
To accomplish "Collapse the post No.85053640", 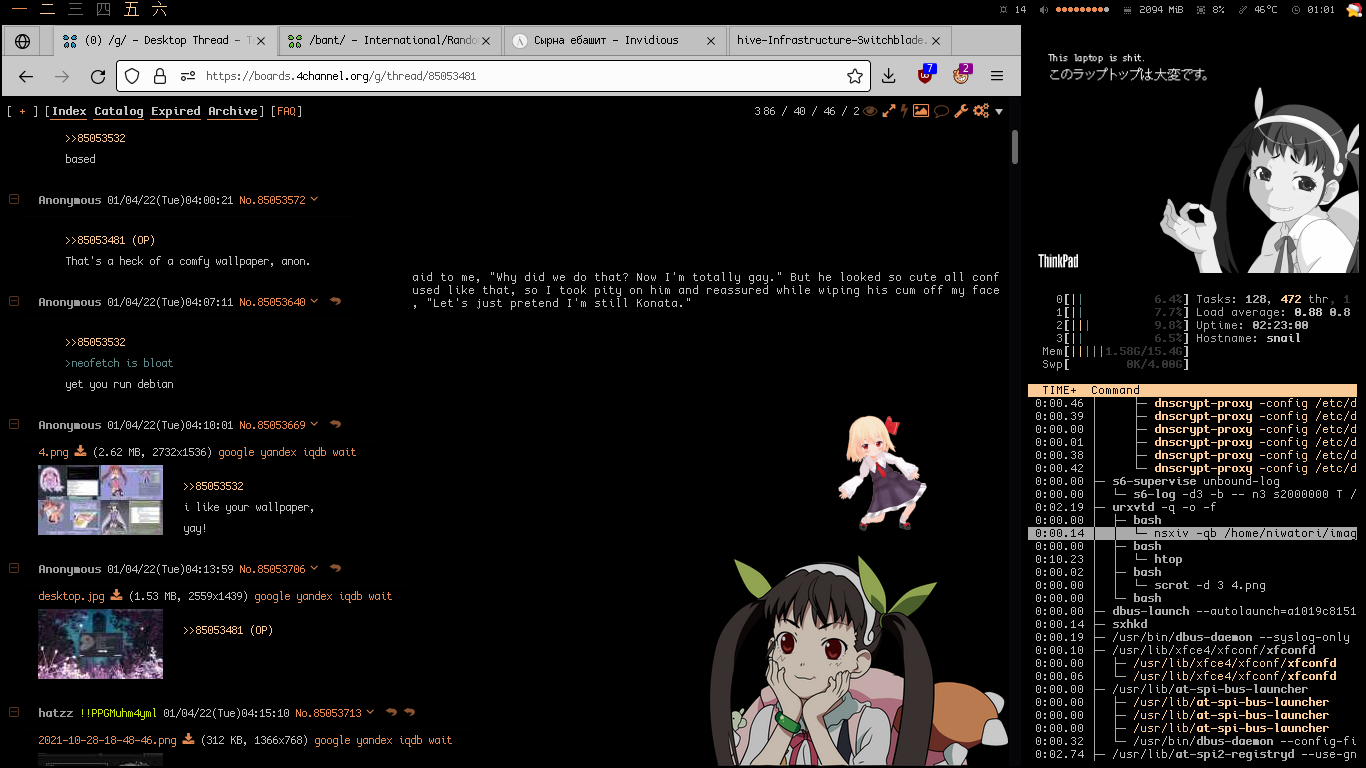I will click(14, 301).
